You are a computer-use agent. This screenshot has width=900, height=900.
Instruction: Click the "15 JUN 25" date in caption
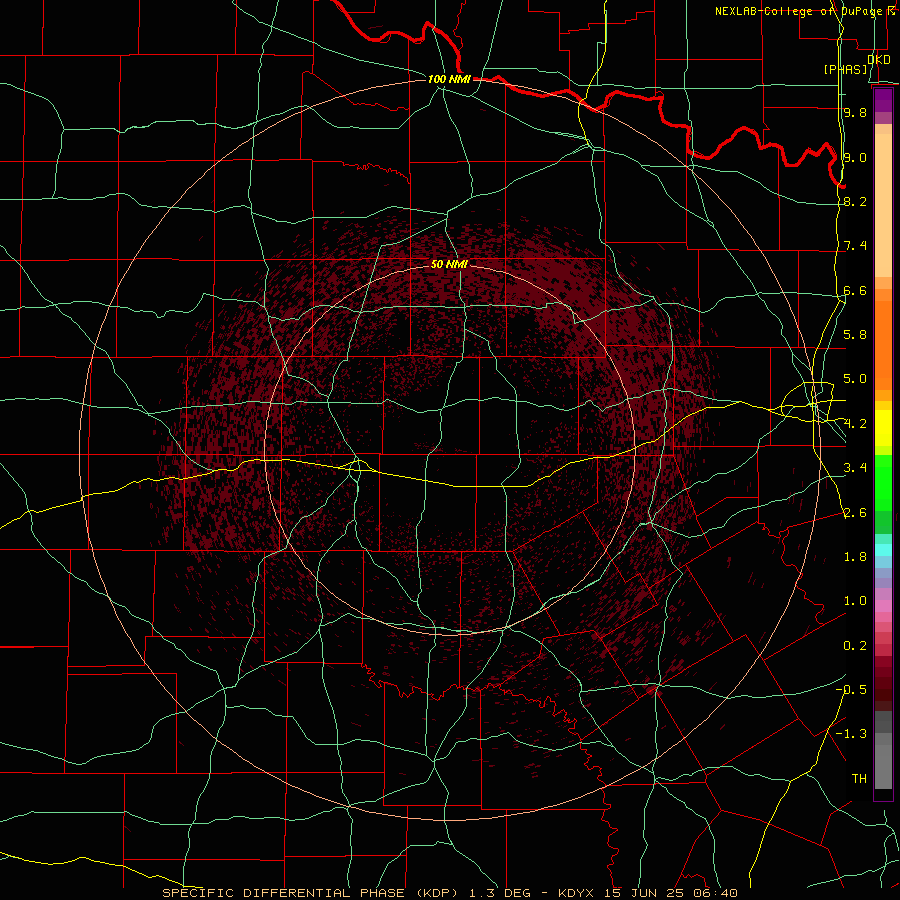(644, 893)
